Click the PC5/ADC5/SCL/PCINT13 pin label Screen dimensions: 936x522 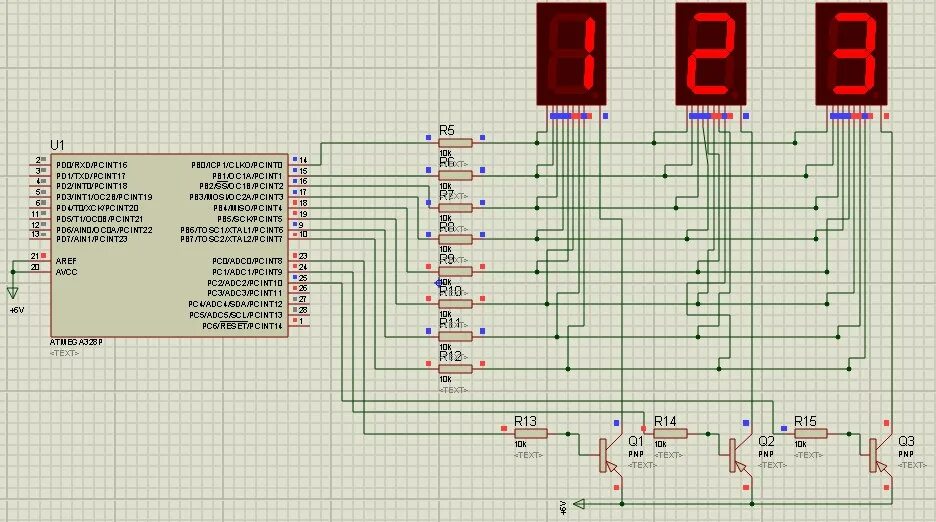point(236,315)
